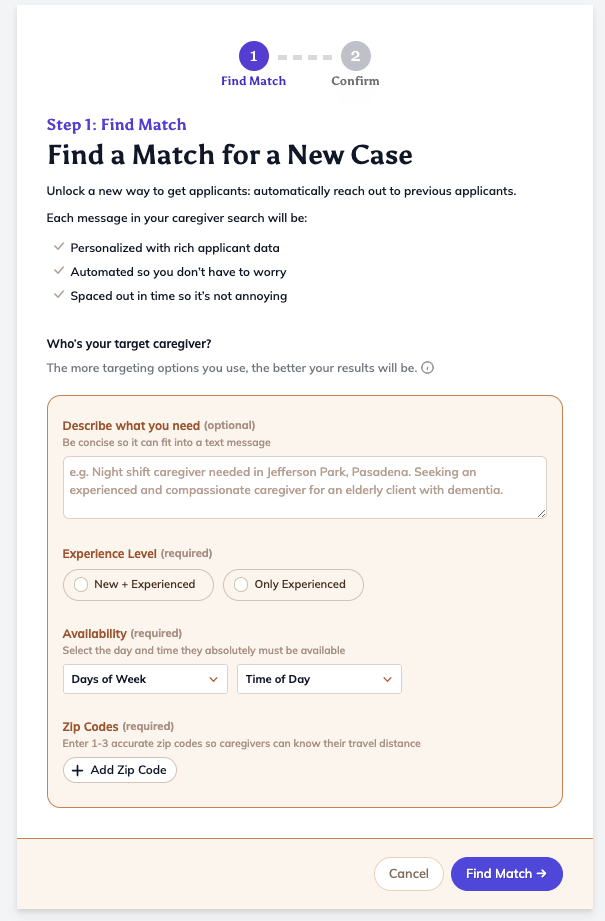Click the Find Match submit button
The image size is (605, 921).
pyautogui.click(x=507, y=873)
